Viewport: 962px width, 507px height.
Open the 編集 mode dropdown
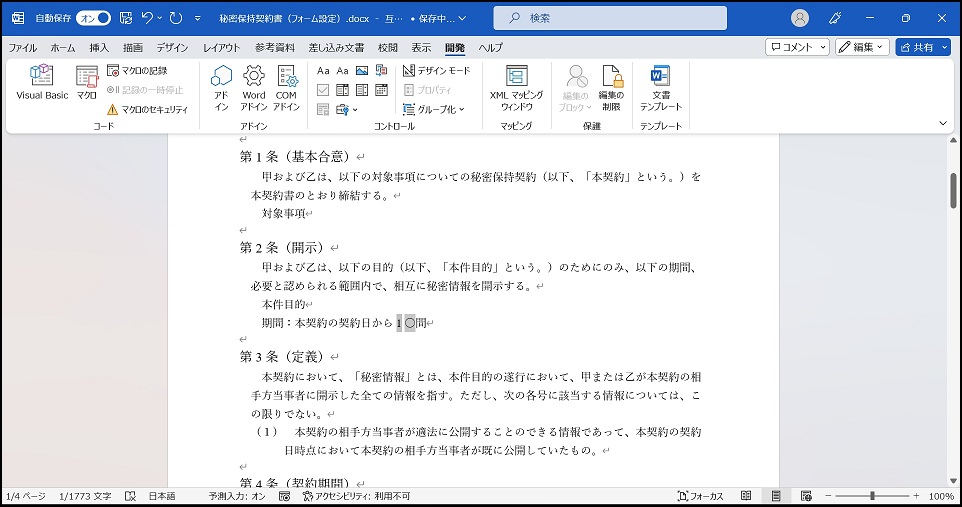(x=862, y=47)
